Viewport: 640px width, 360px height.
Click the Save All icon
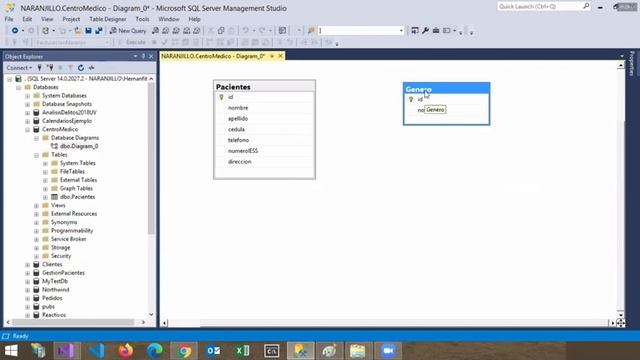pyautogui.click(x=98, y=31)
